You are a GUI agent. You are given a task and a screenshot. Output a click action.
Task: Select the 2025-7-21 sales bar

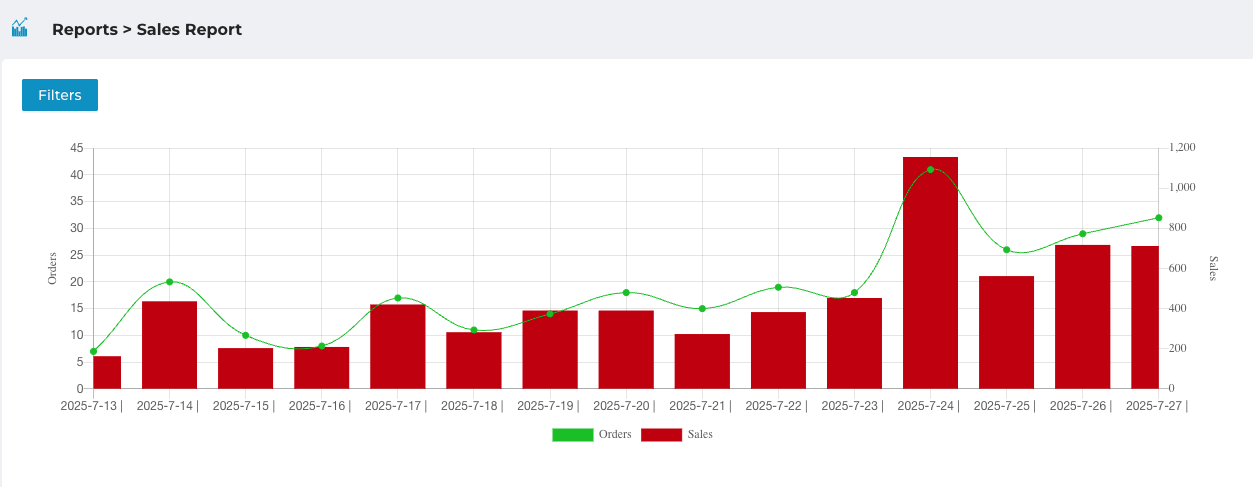pyautogui.click(x=702, y=361)
